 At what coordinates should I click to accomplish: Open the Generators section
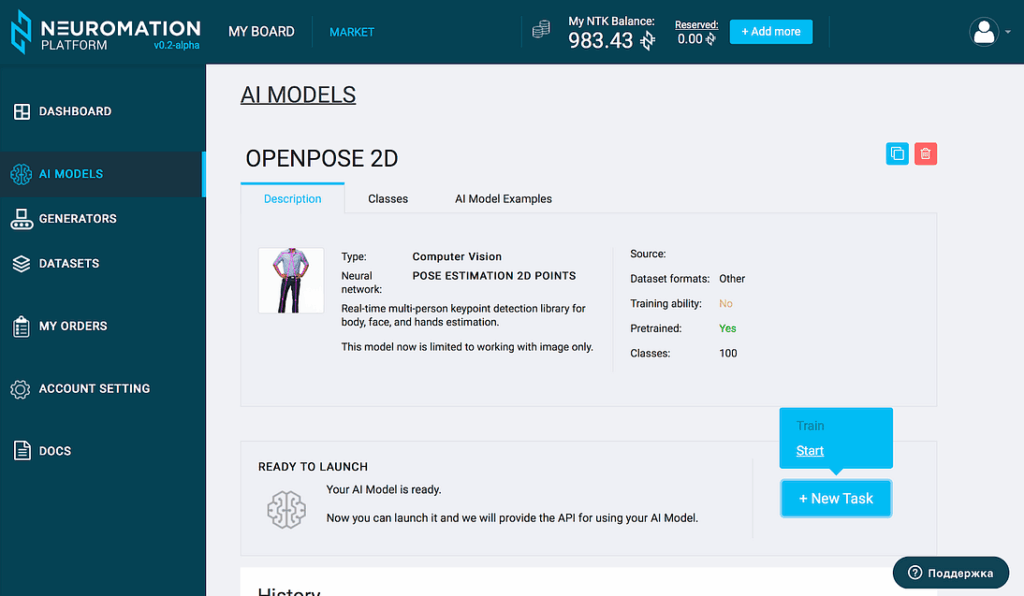[77, 219]
